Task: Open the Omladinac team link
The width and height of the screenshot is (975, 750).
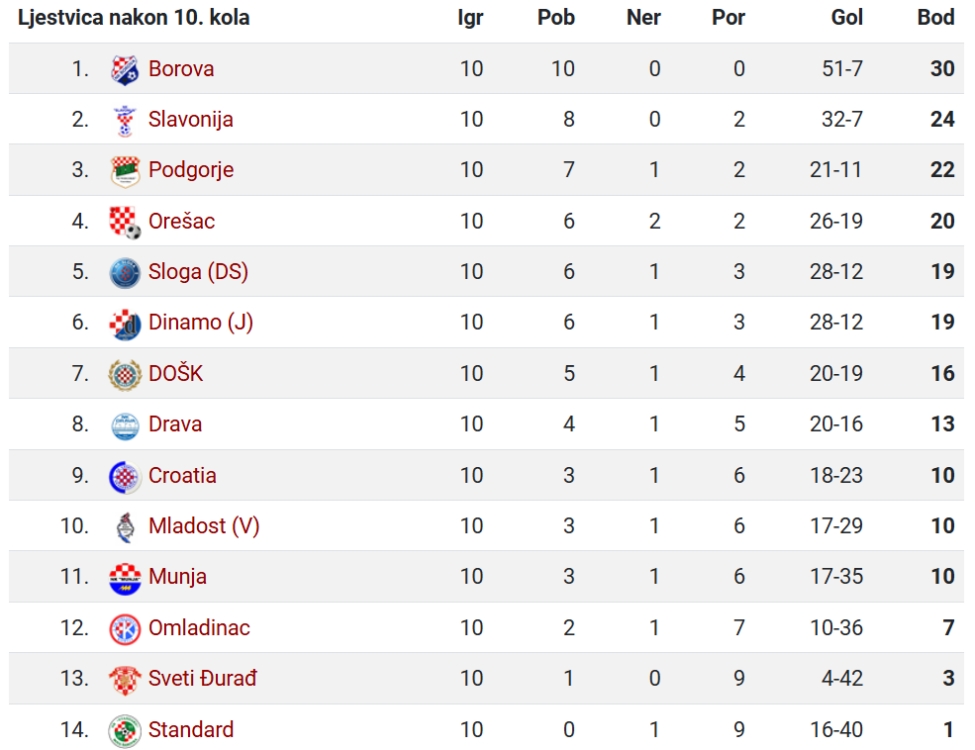Action: pyautogui.click(x=199, y=627)
